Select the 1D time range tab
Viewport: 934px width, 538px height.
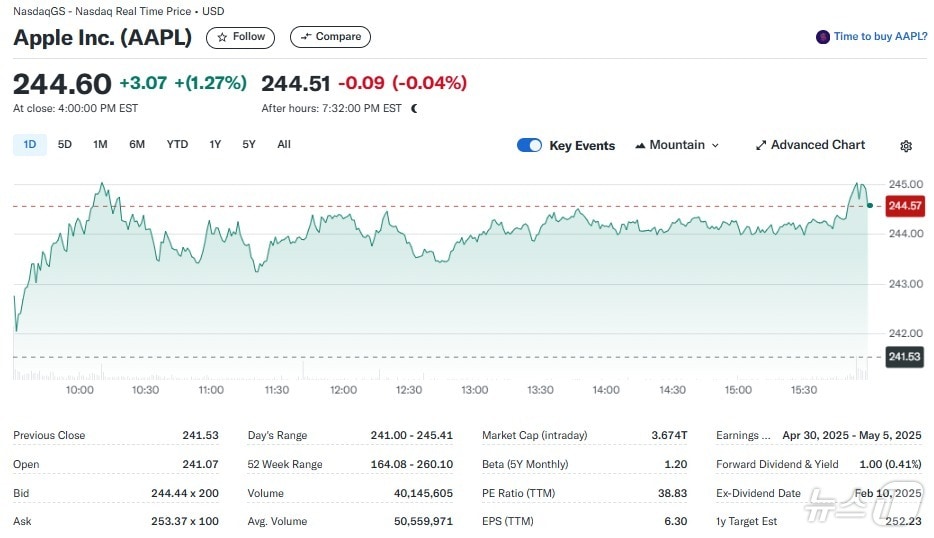pyautogui.click(x=30, y=144)
